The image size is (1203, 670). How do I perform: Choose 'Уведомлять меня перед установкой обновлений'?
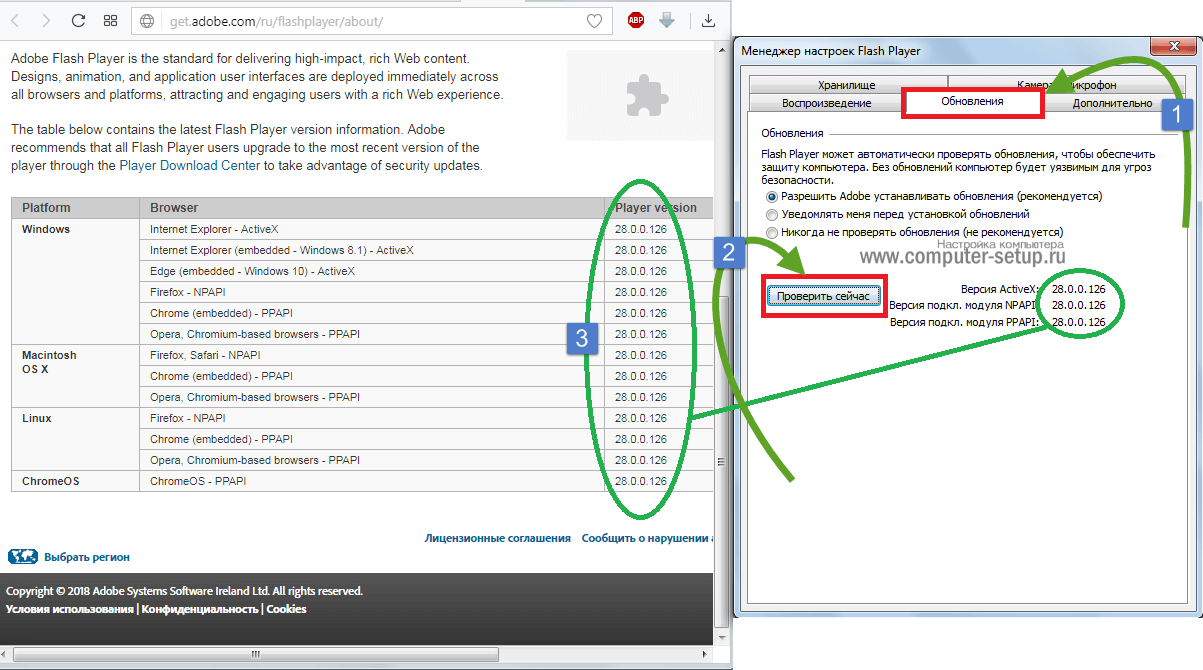click(x=771, y=215)
